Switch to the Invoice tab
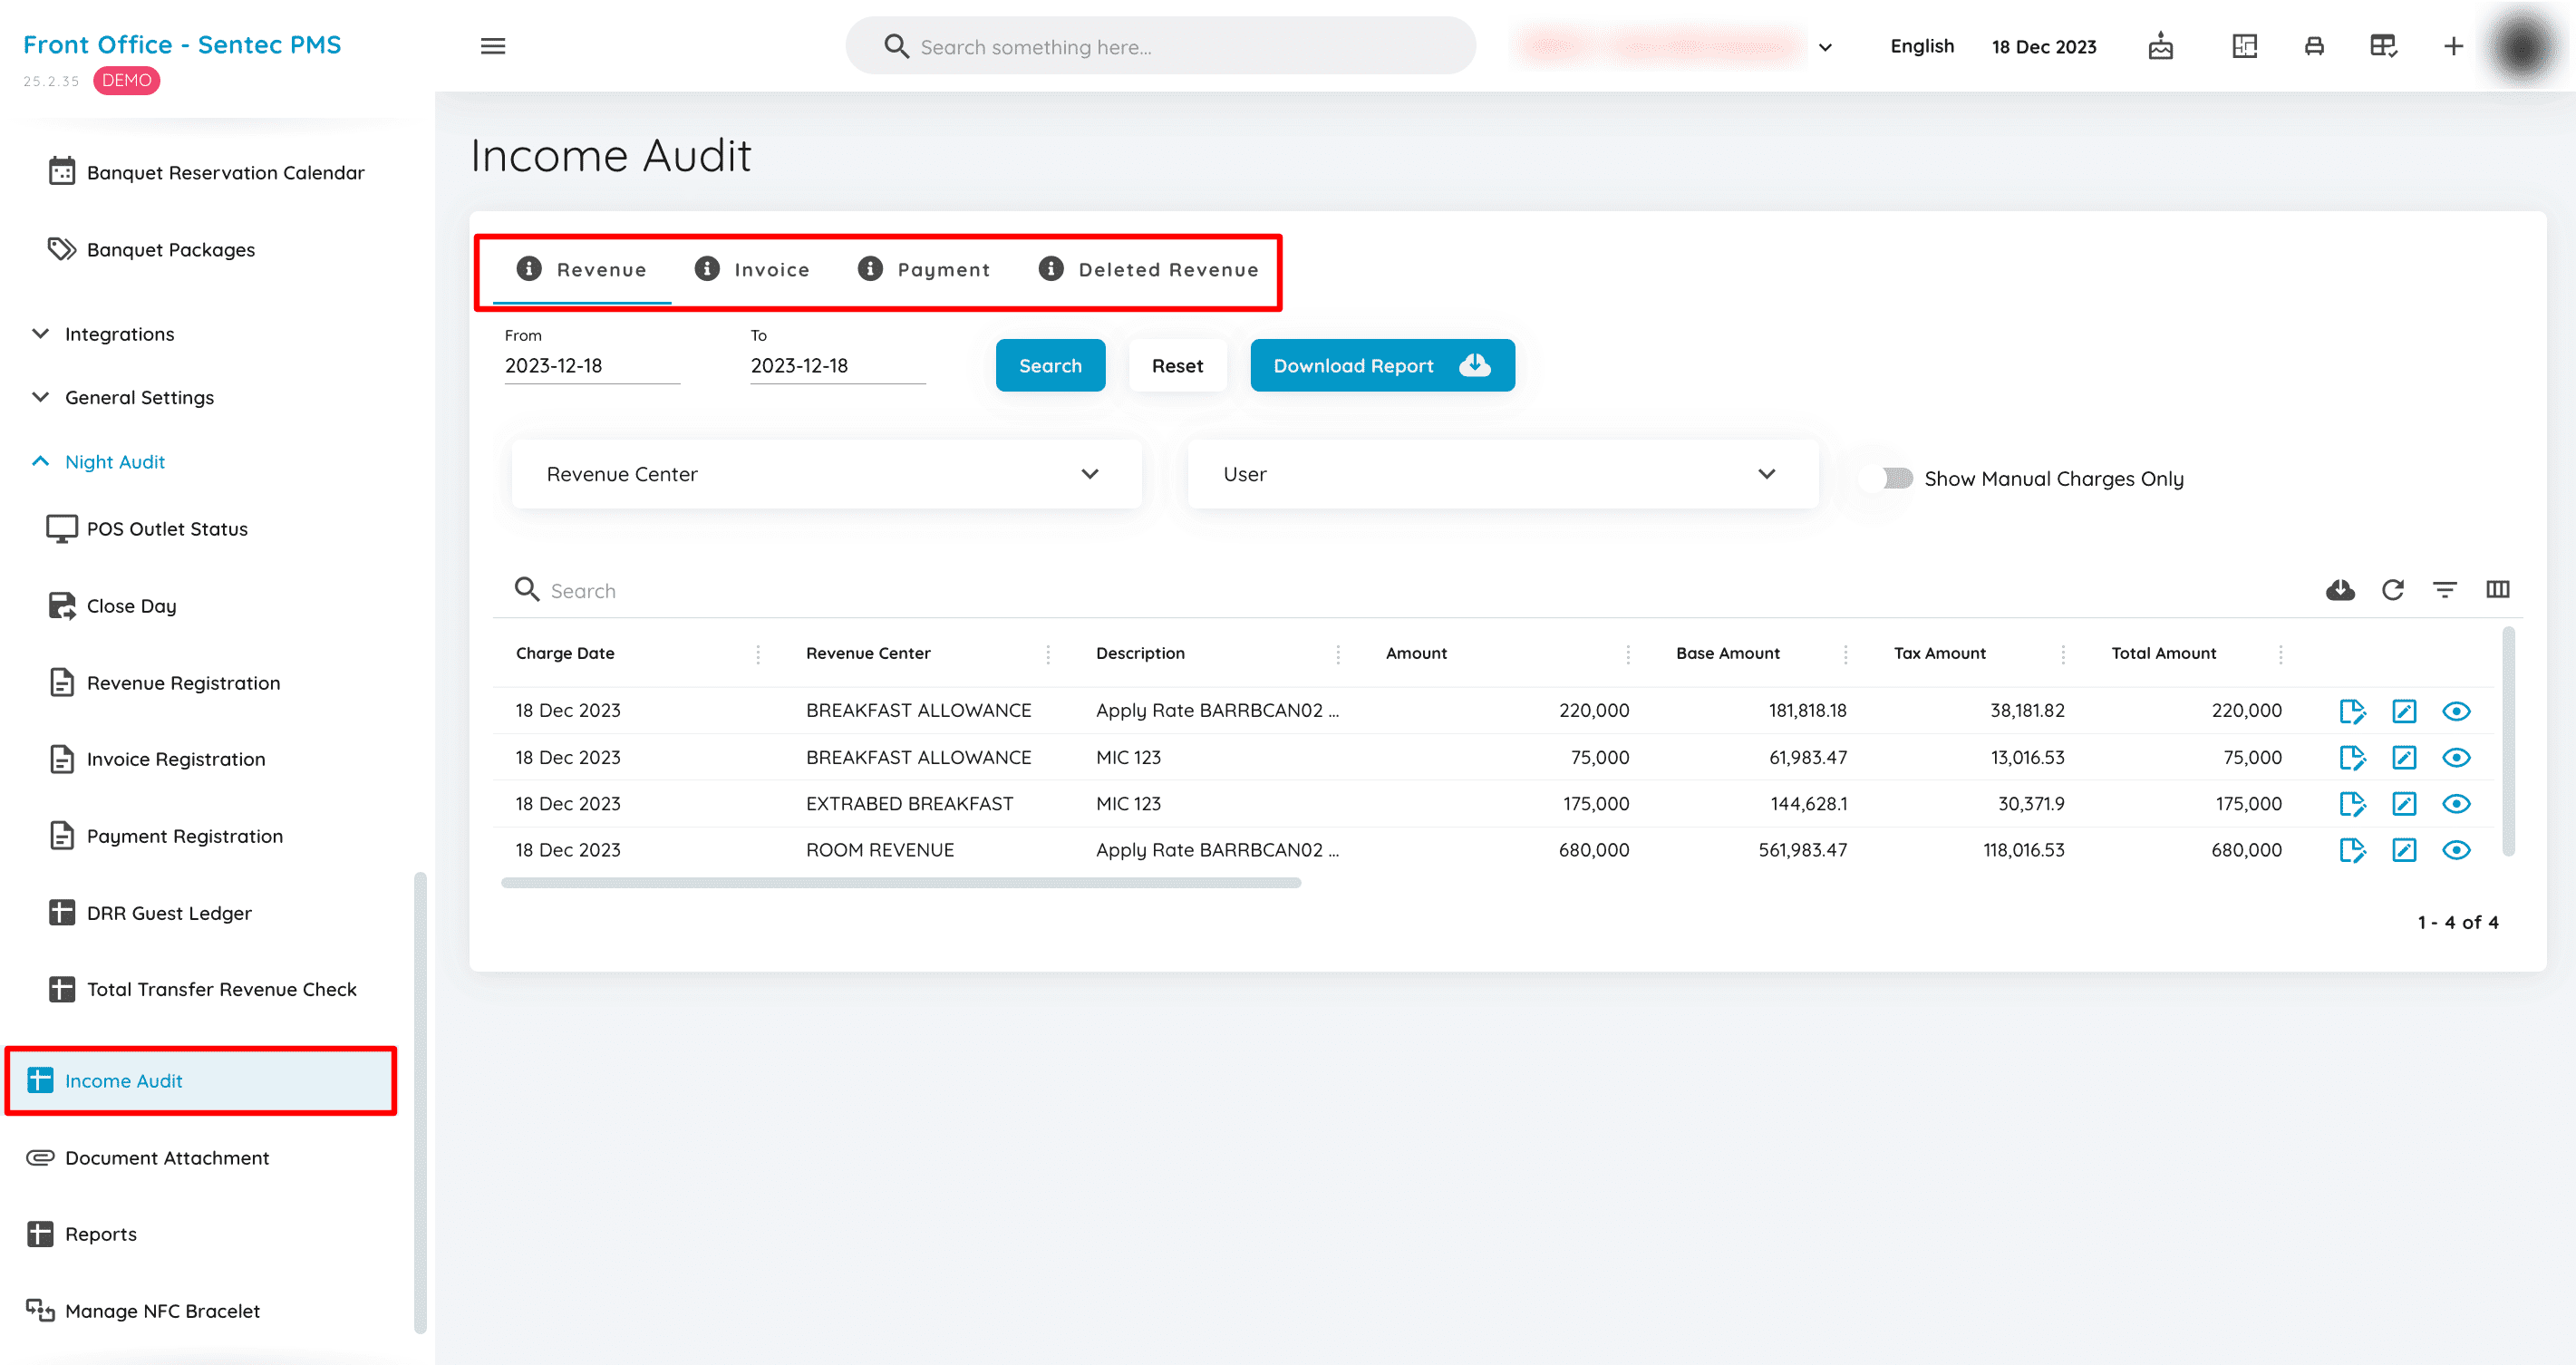The height and width of the screenshot is (1365, 2576). 753,270
